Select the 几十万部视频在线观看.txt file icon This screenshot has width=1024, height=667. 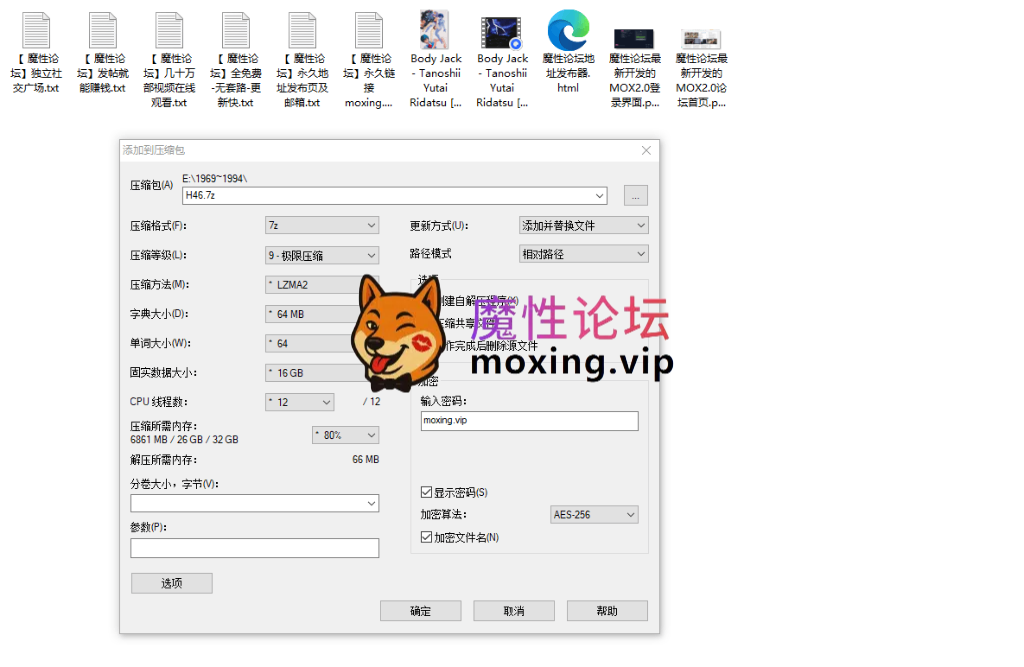tap(169, 30)
